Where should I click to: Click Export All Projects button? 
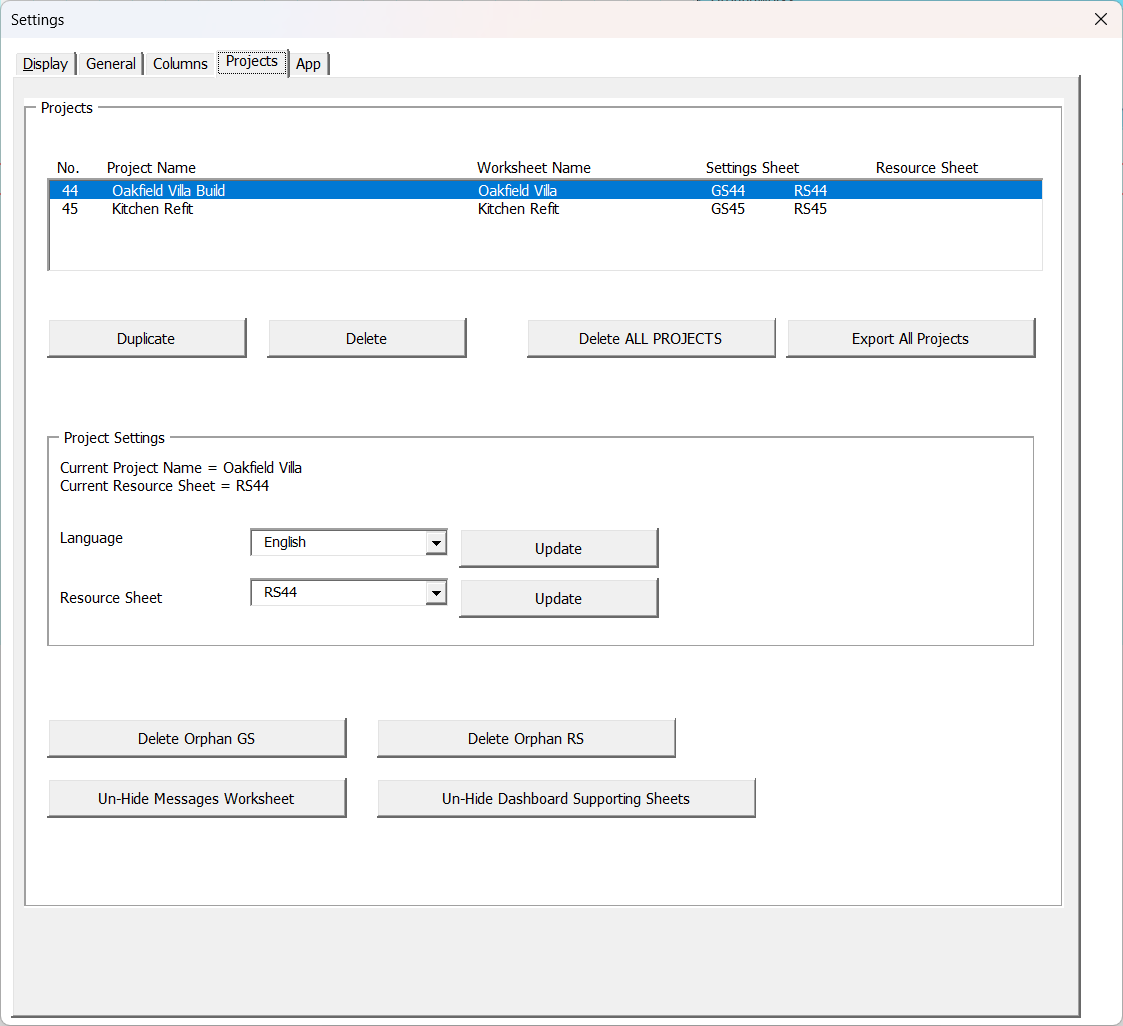tap(910, 339)
